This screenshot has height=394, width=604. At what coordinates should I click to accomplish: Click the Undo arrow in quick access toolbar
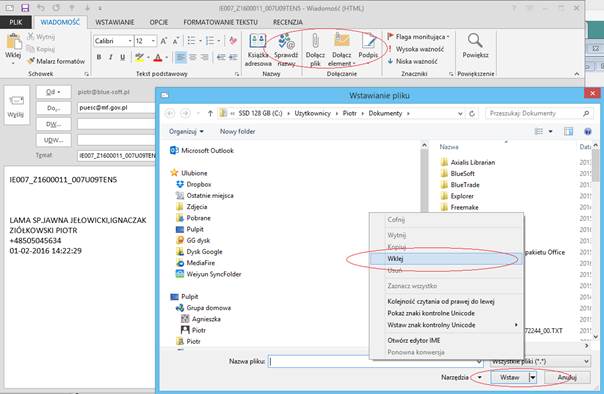41,8
